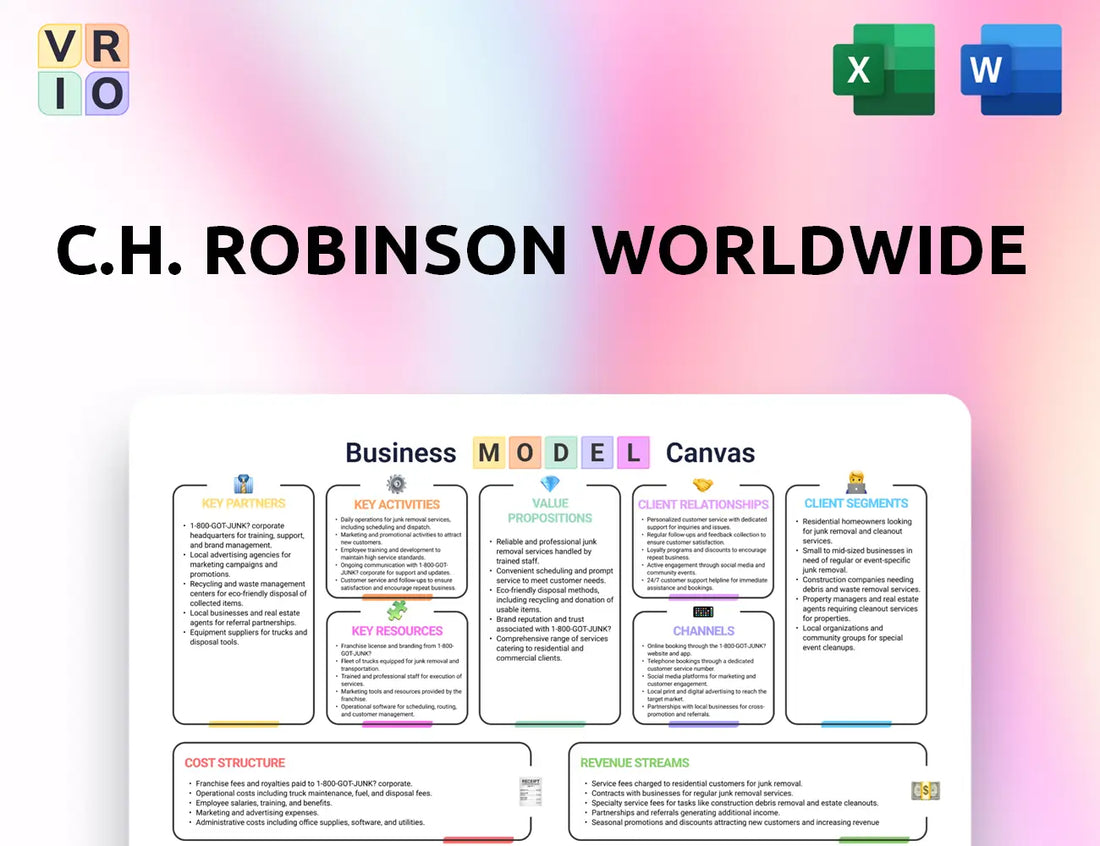Click 'Administrative costs including office supplies' line
The width and height of the screenshot is (1100, 846).
[310, 822]
